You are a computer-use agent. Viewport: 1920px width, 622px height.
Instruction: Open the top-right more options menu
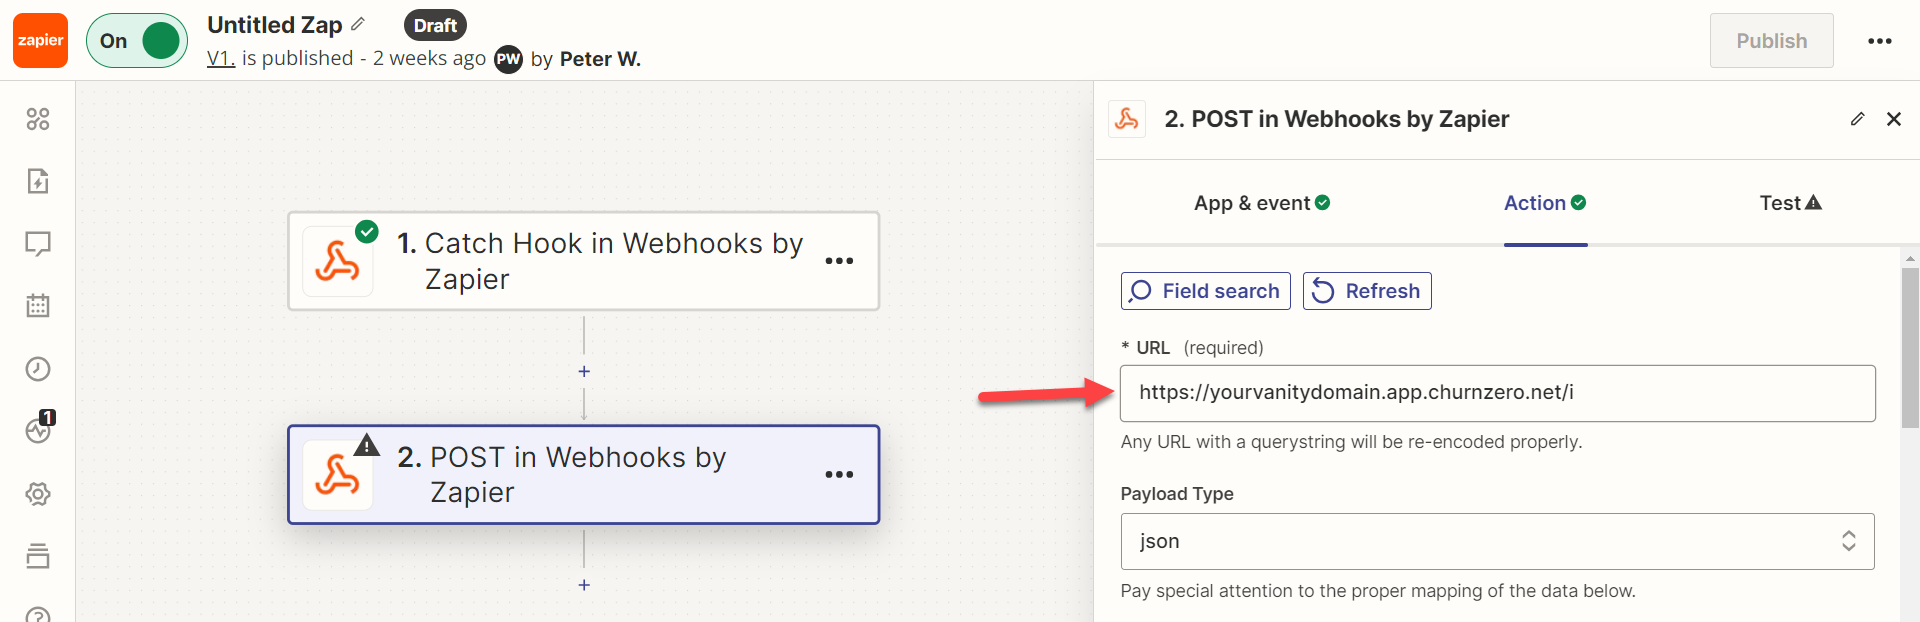pyautogui.click(x=1880, y=41)
